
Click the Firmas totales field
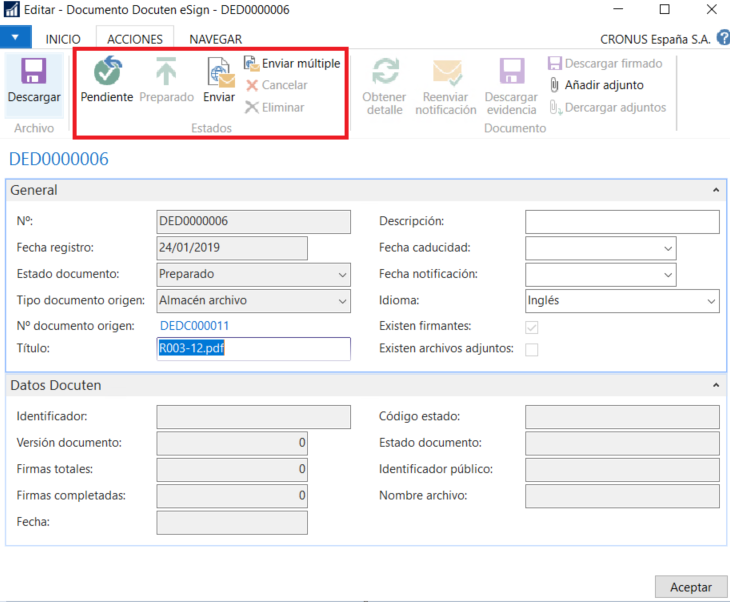(232, 470)
